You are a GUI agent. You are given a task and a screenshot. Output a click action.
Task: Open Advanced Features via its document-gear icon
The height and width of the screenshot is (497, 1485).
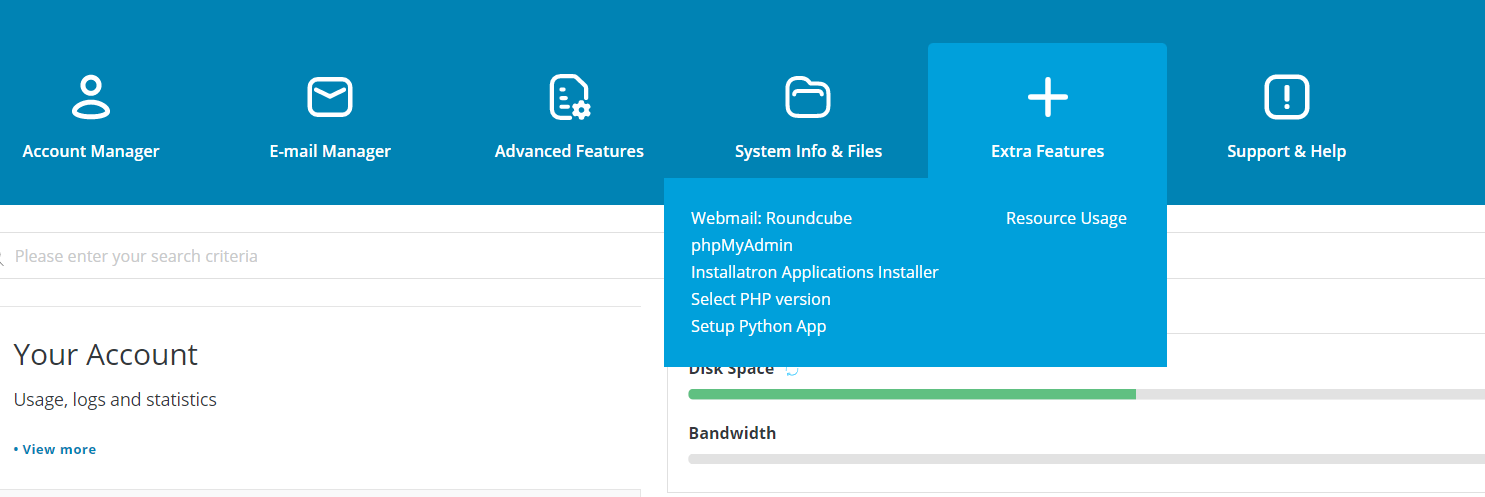569,97
